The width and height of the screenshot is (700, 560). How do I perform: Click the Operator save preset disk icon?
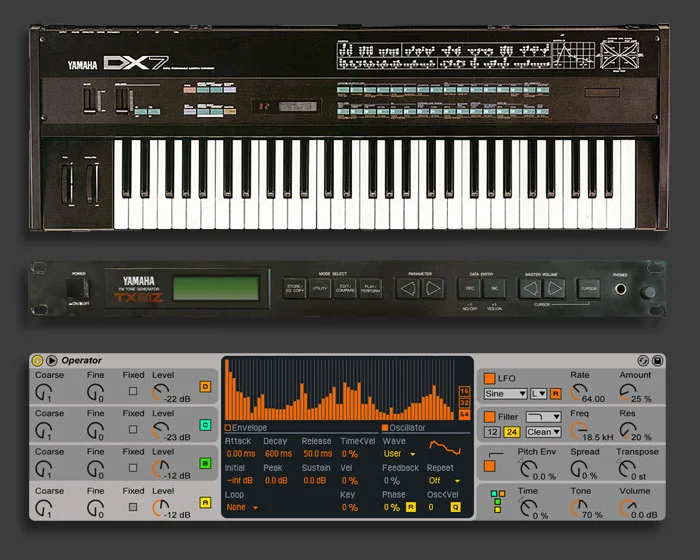click(x=658, y=360)
